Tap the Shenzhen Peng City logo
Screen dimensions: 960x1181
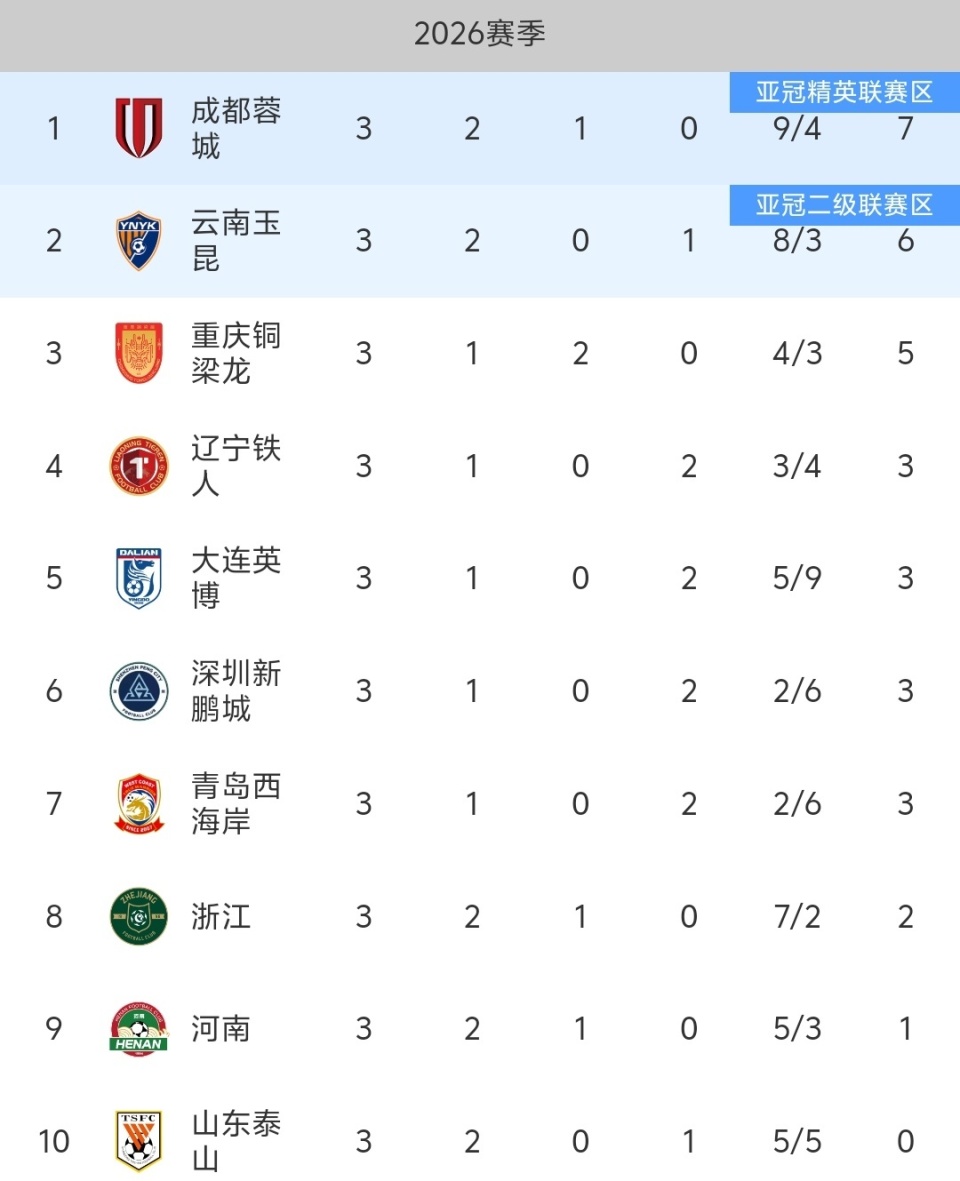coord(138,691)
